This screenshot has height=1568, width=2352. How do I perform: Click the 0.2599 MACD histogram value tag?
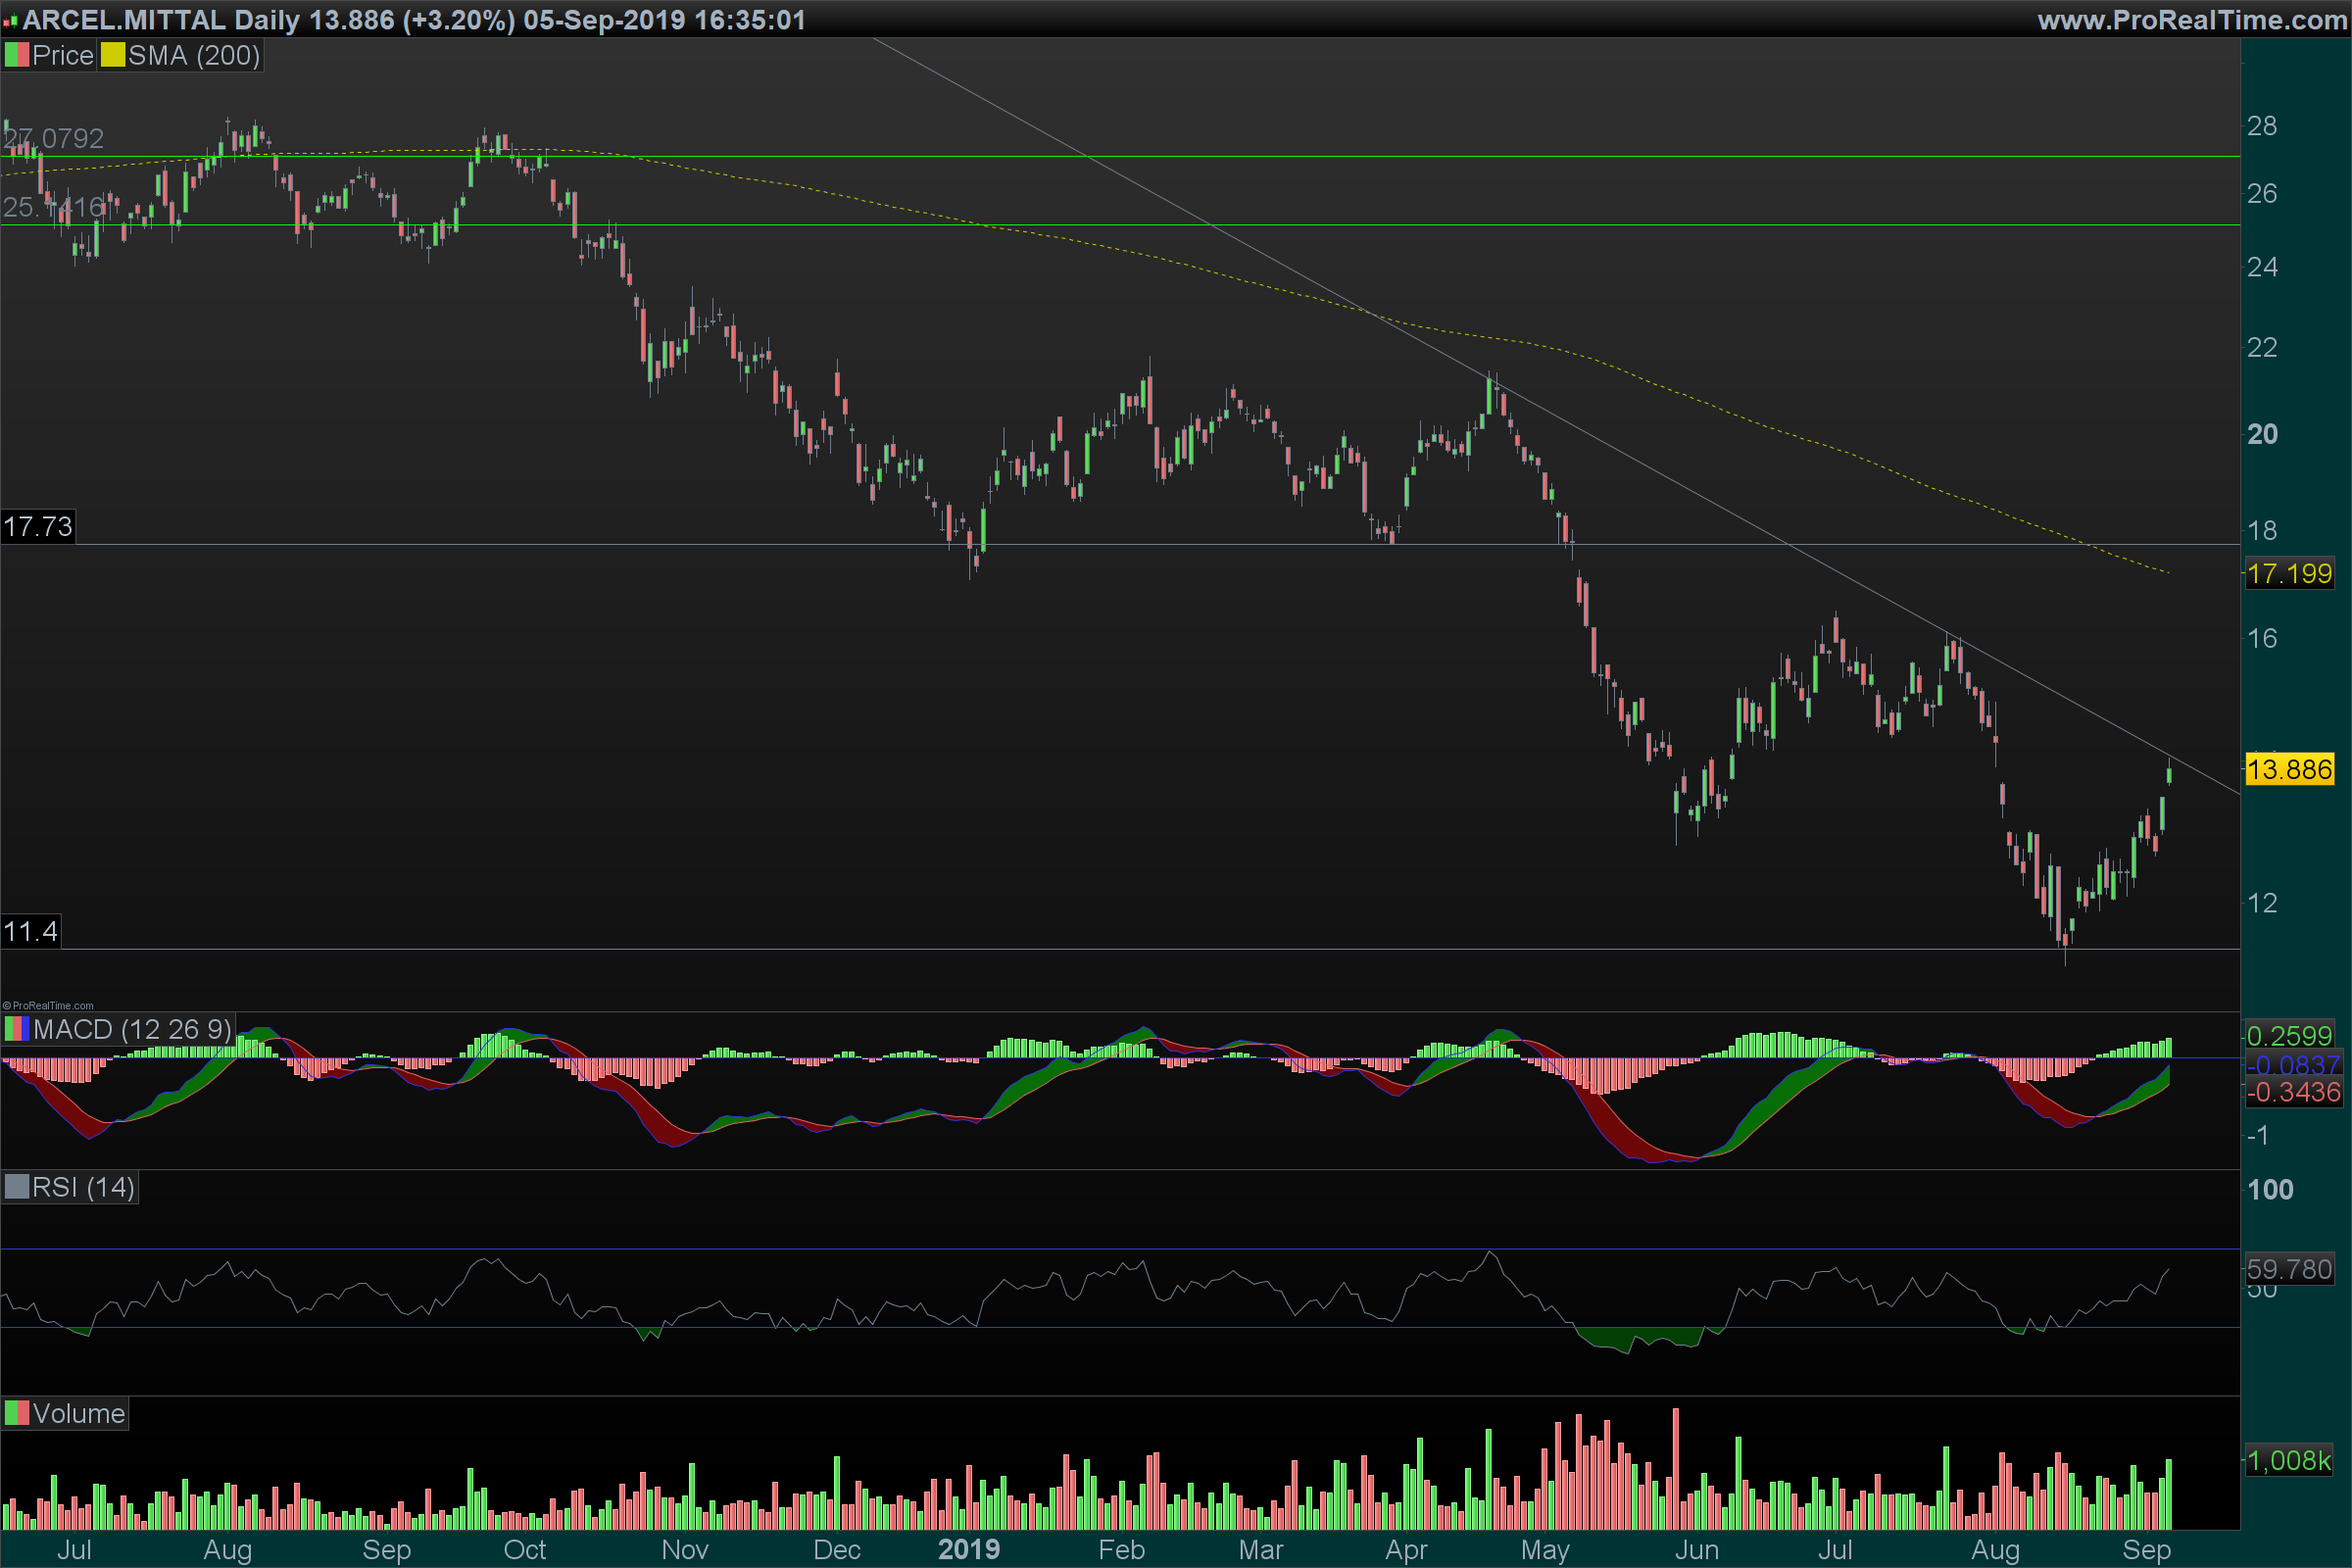pyautogui.click(x=2289, y=1035)
